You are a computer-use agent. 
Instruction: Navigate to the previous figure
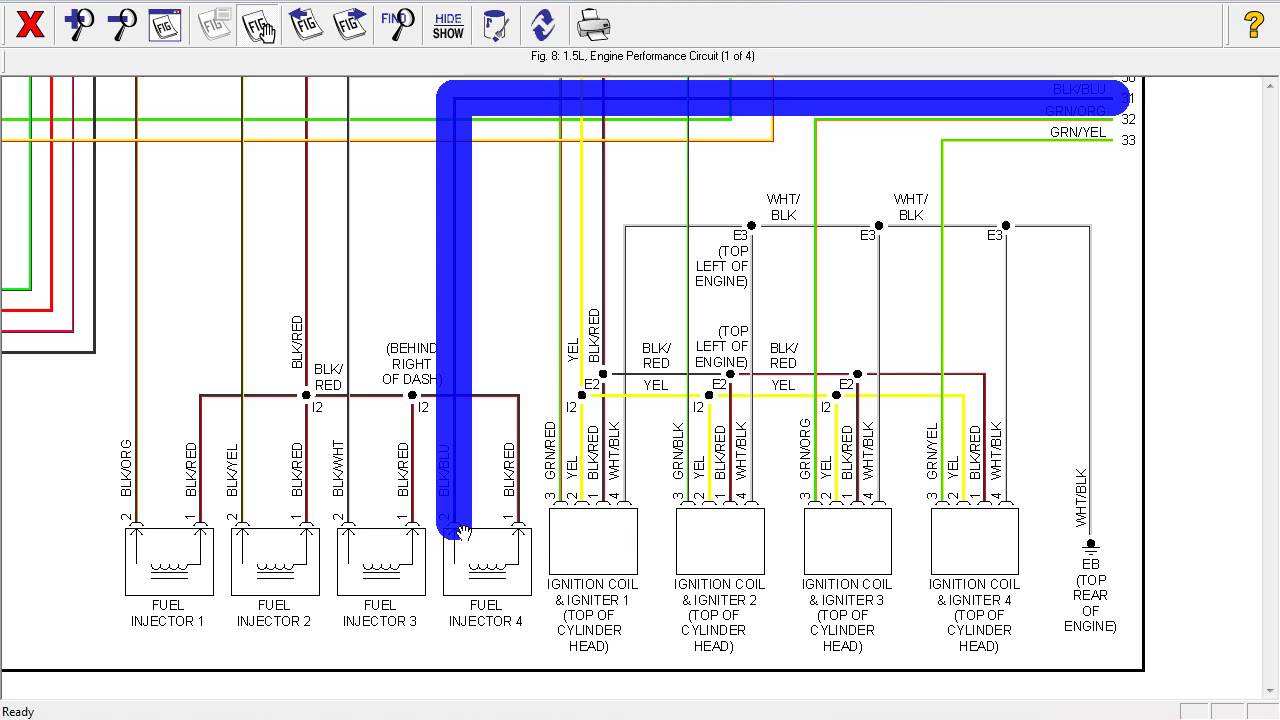pos(305,25)
